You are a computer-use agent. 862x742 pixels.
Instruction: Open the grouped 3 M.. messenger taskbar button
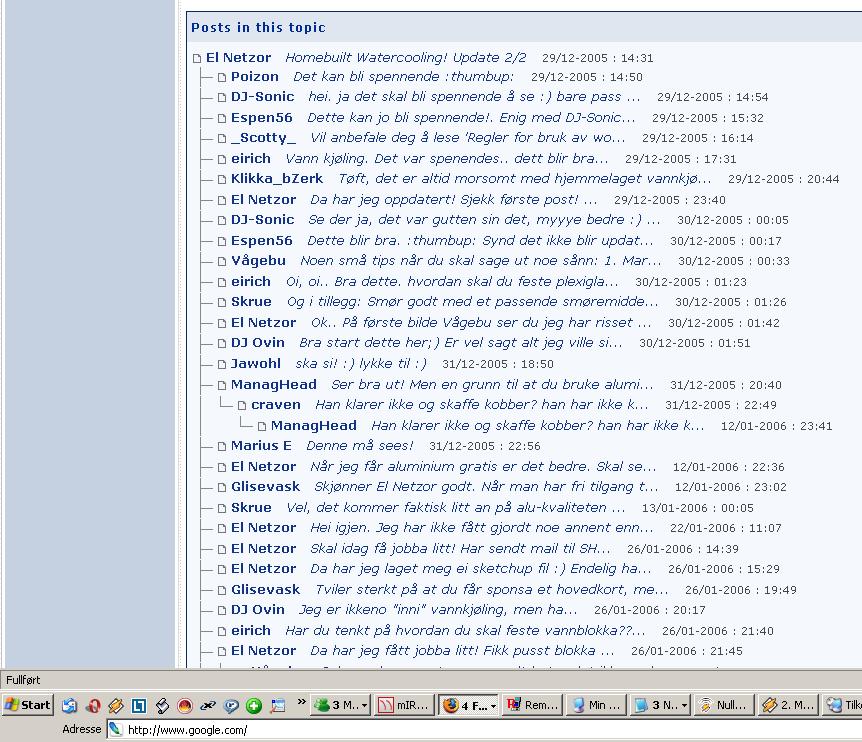click(x=341, y=705)
